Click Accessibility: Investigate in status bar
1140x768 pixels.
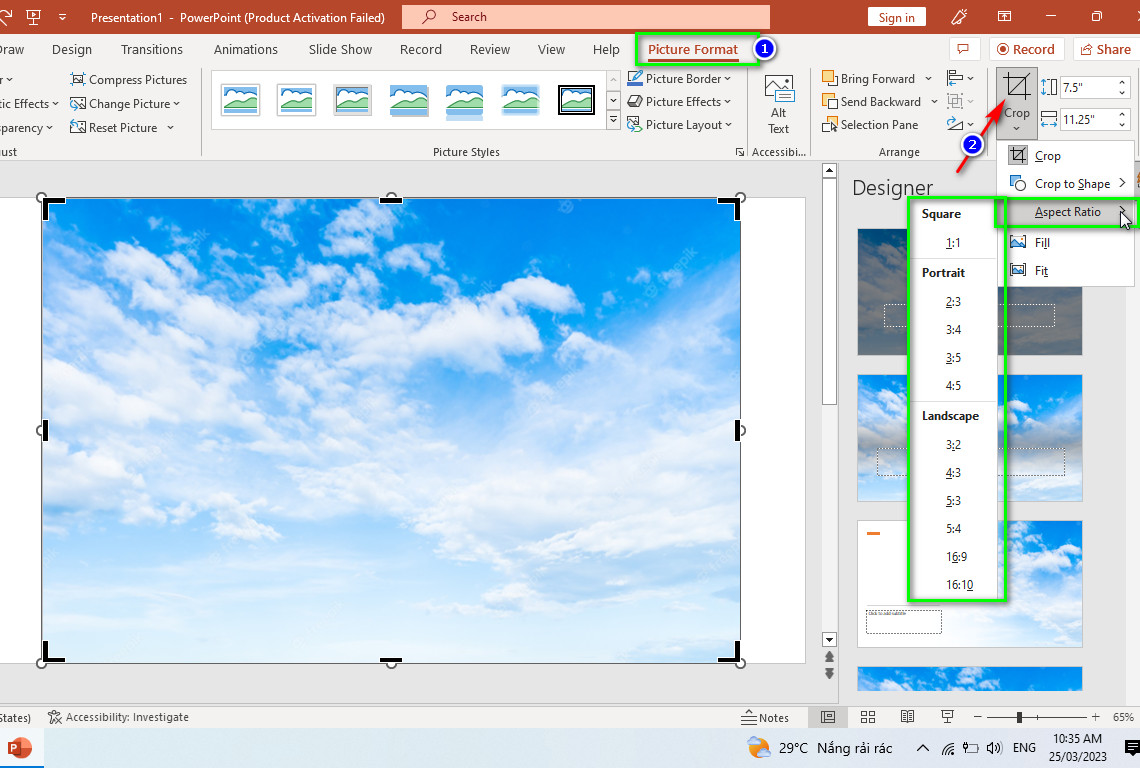pos(118,717)
